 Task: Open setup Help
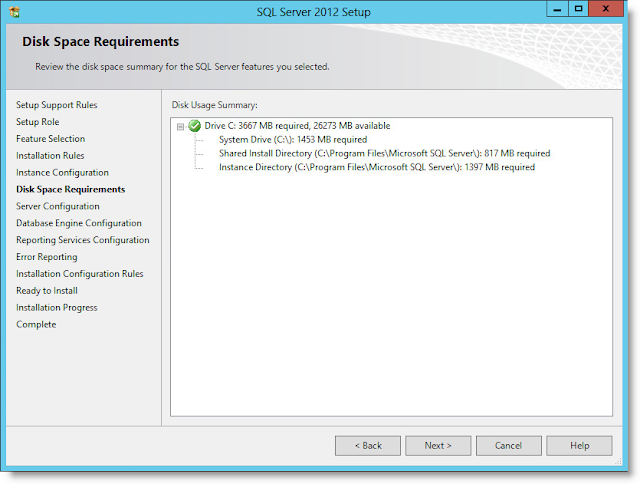pos(579,446)
